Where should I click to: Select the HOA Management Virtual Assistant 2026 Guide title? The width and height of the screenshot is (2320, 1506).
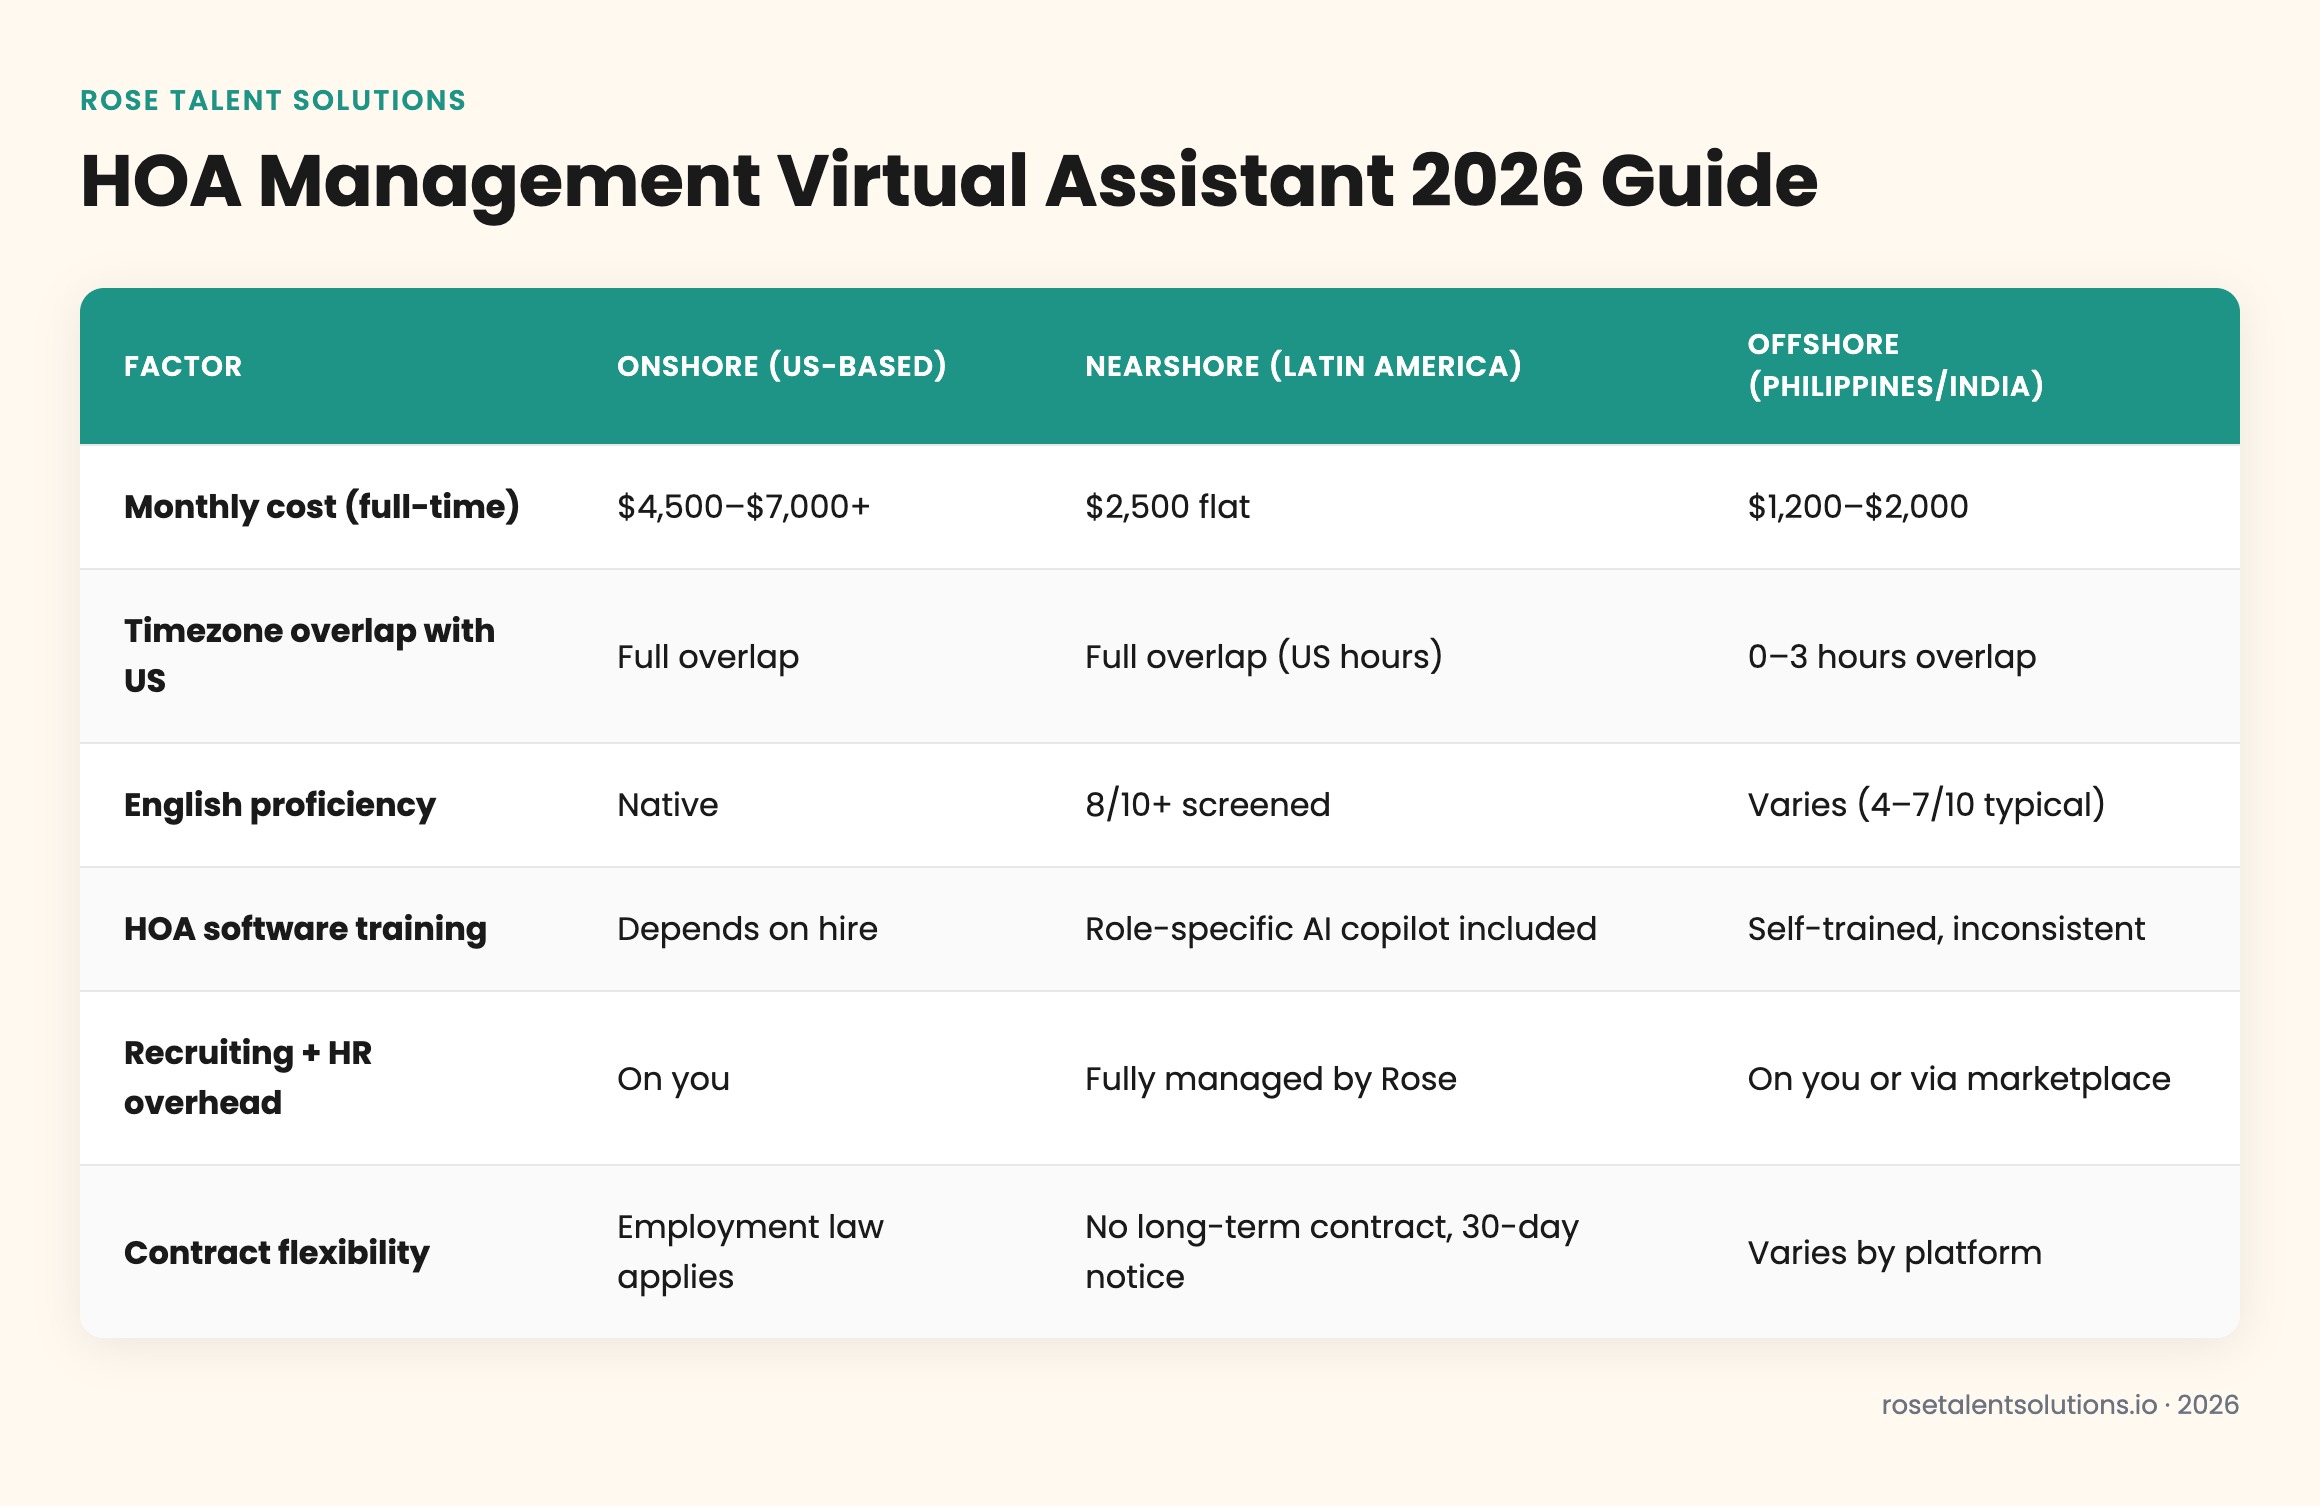(x=948, y=182)
